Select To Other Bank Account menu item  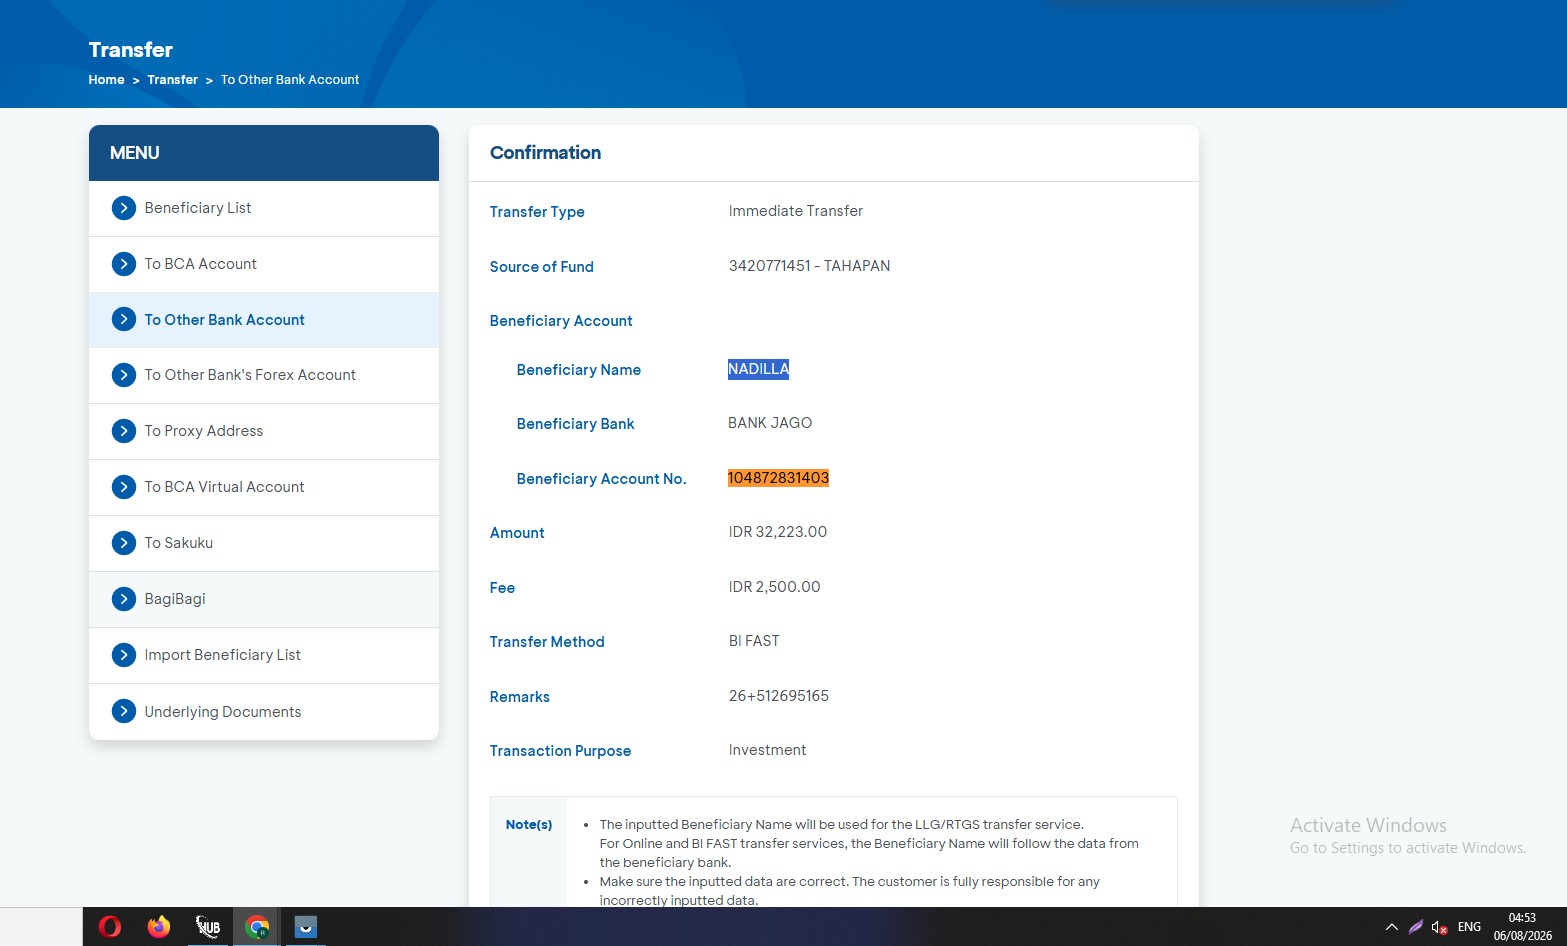(x=264, y=320)
